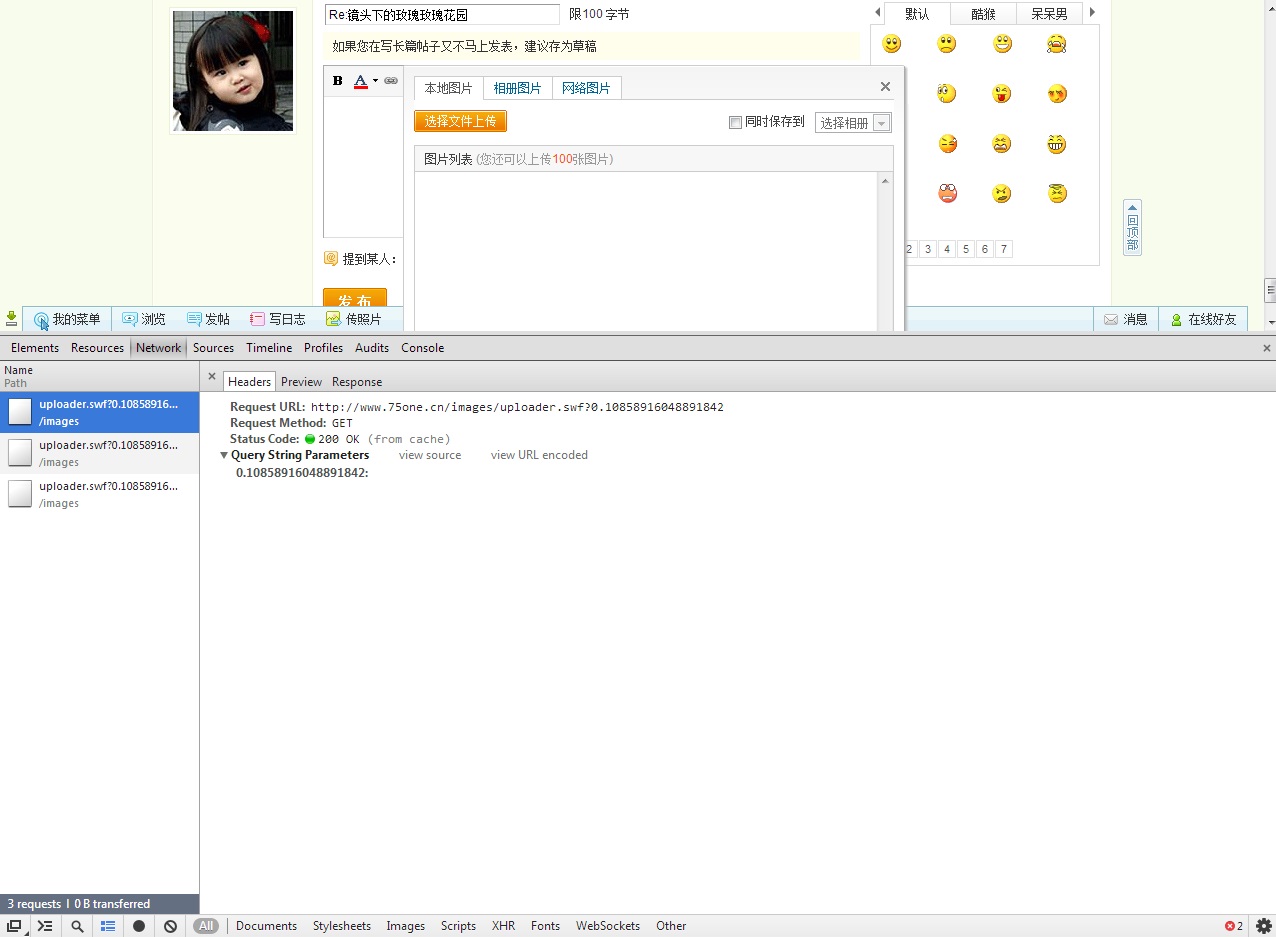
Task: Click the red font color swatch letter A
Action: tap(360, 81)
